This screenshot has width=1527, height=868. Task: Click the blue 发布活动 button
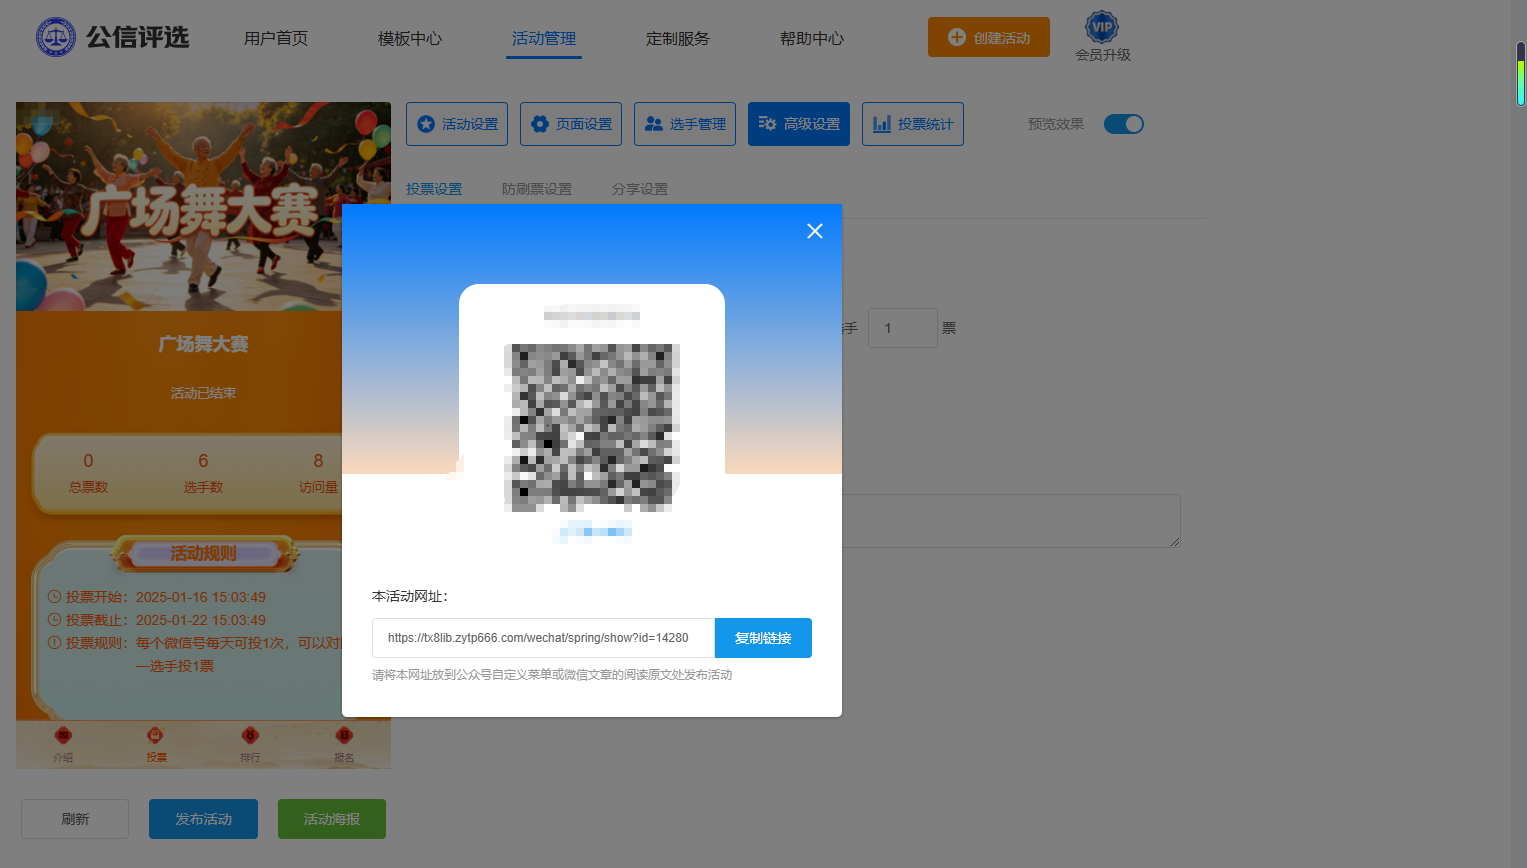203,819
